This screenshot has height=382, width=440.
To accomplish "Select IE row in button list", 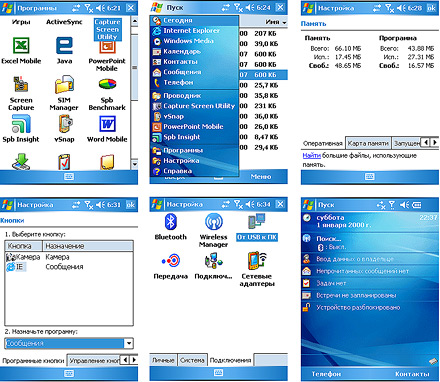I will (69, 267).
